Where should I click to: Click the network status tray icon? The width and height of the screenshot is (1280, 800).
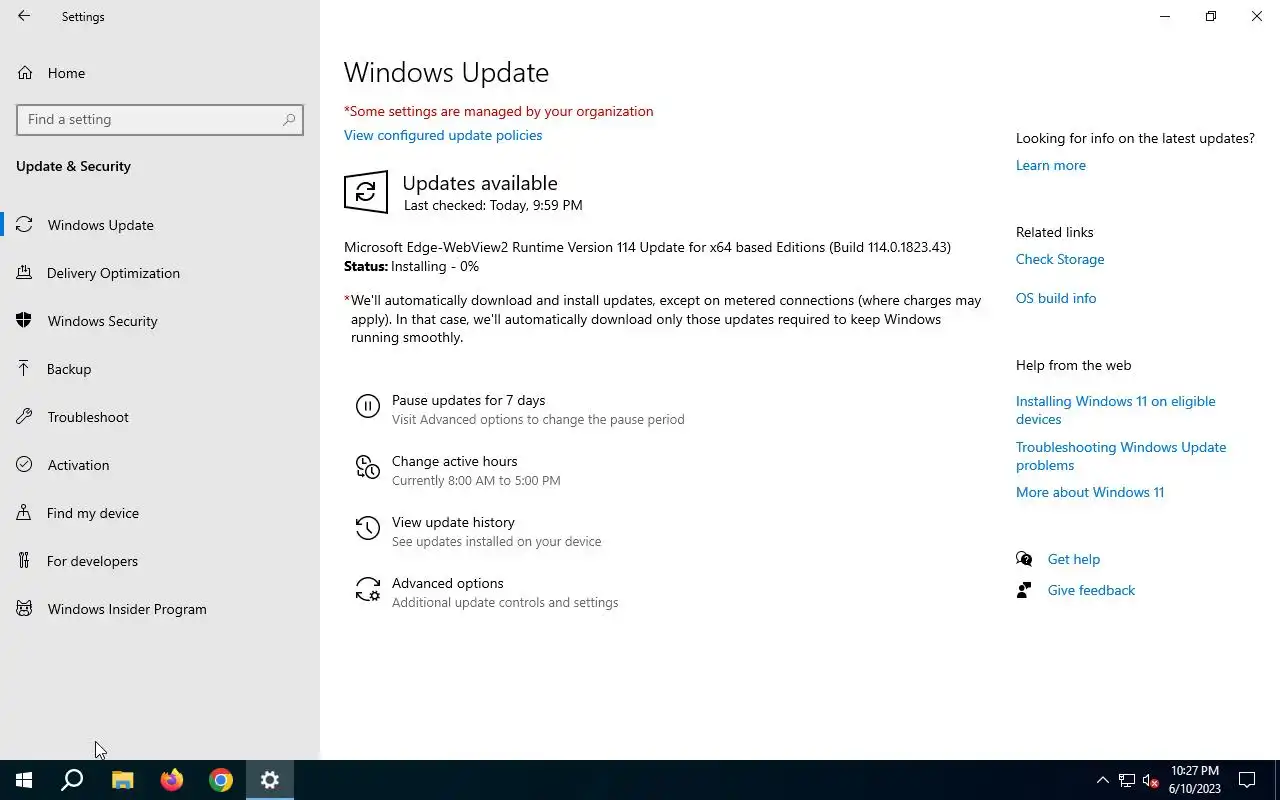(1127, 780)
